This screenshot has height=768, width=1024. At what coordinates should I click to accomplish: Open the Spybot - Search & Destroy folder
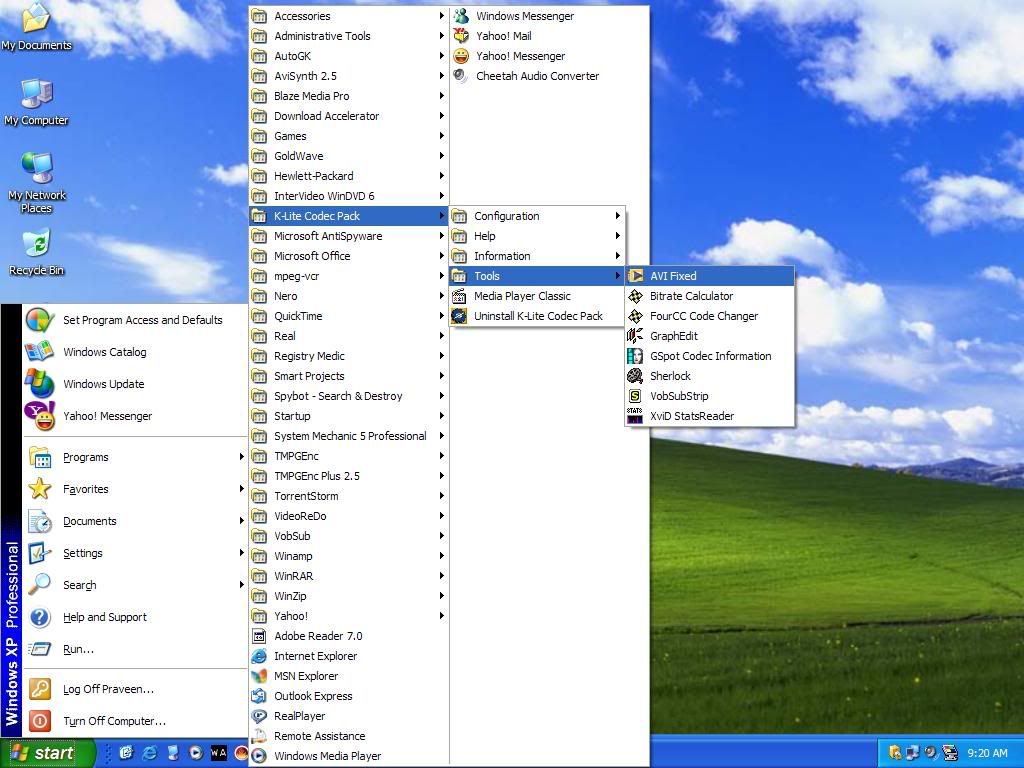tap(349, 396)
